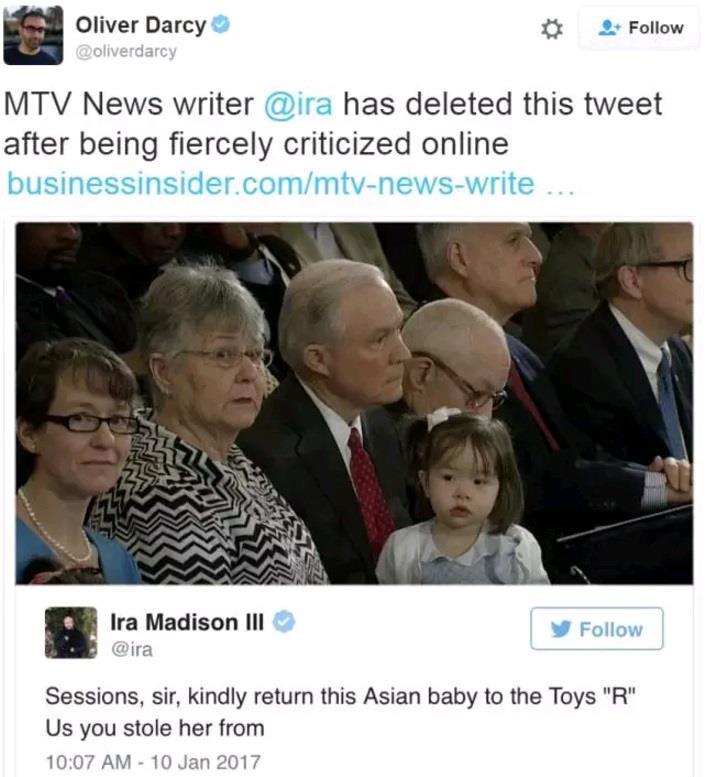Click the verified badge beside Ira Madison III
Image resolution: width=710 pixels, height=777 pixels.
[284, 621]
